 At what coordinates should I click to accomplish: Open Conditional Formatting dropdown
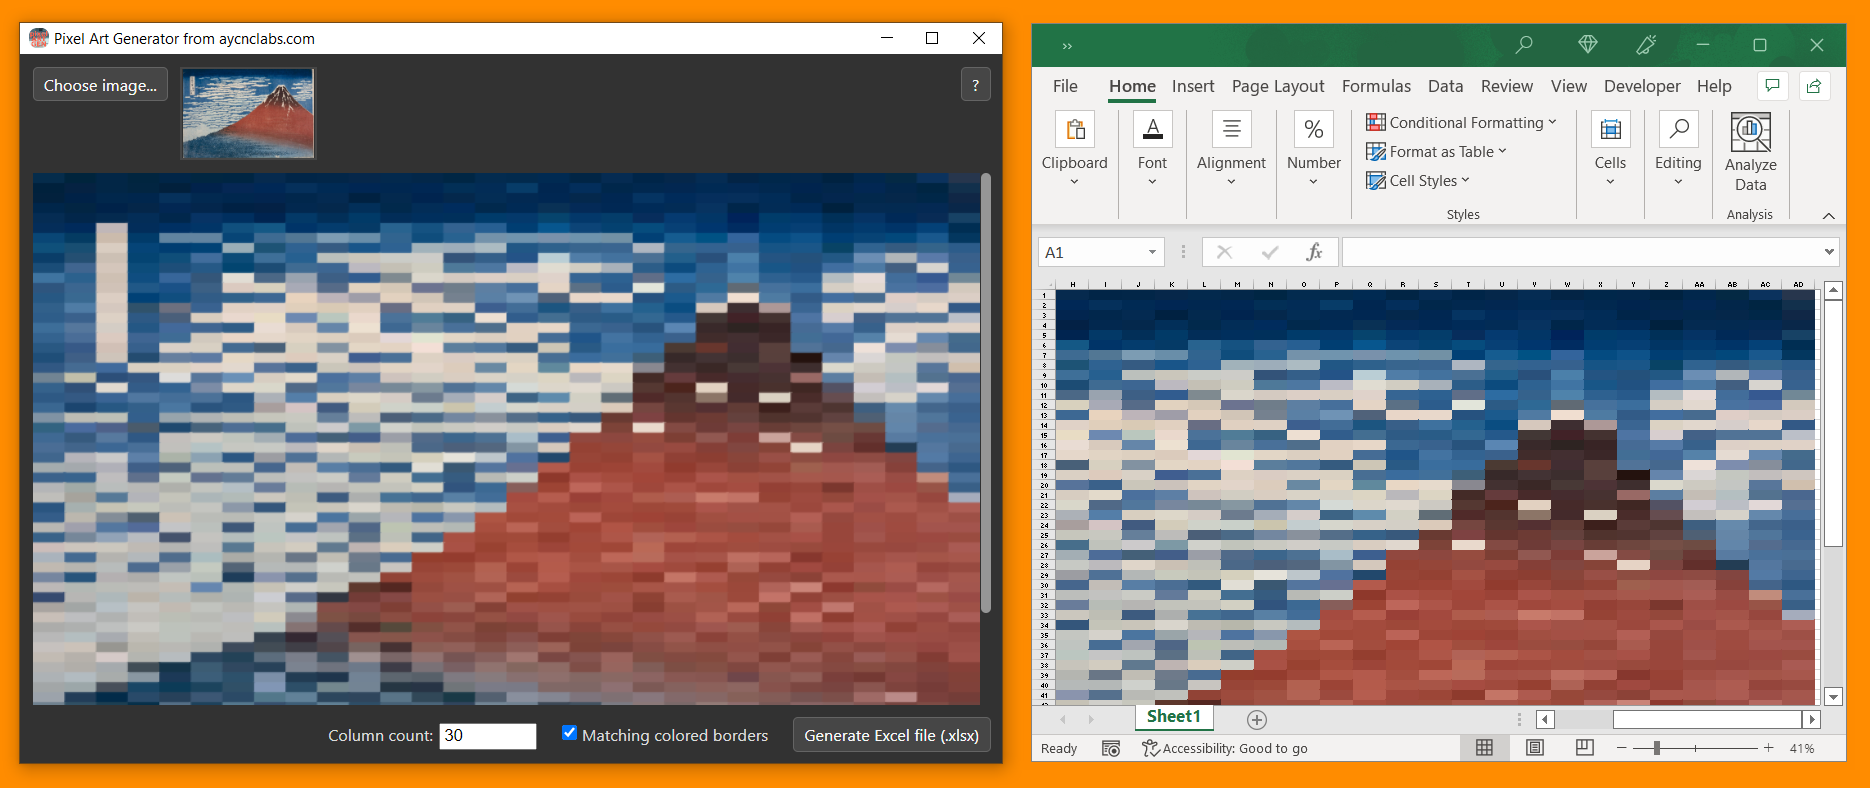1461,122
